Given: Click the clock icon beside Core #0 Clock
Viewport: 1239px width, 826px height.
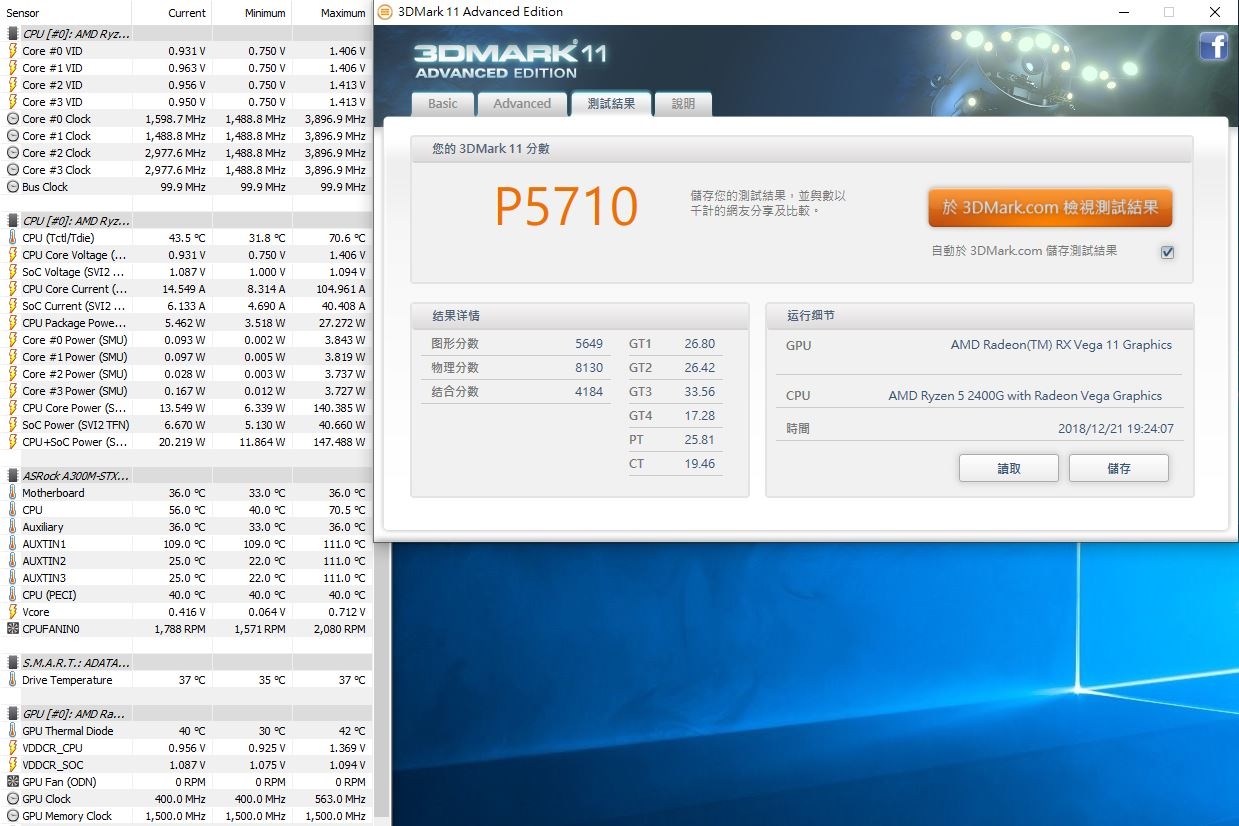Looking at the screenshot, I should pos(13,119).
